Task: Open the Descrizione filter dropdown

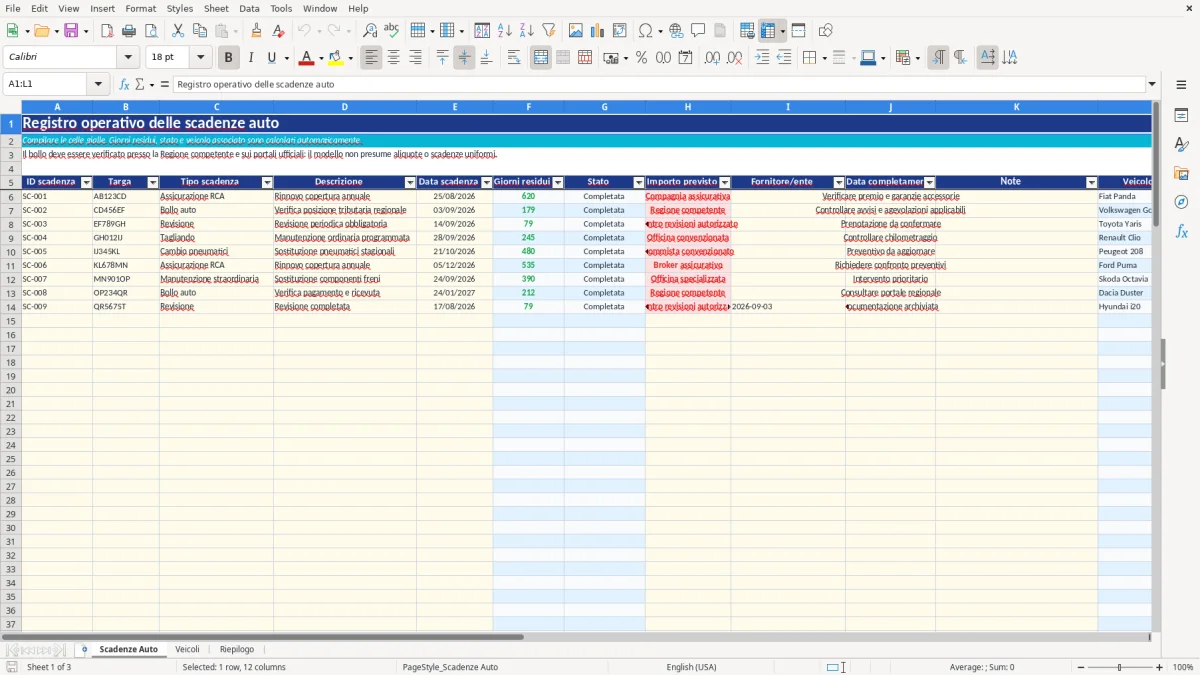Action: pyautogui.click(x=410, y=182)
